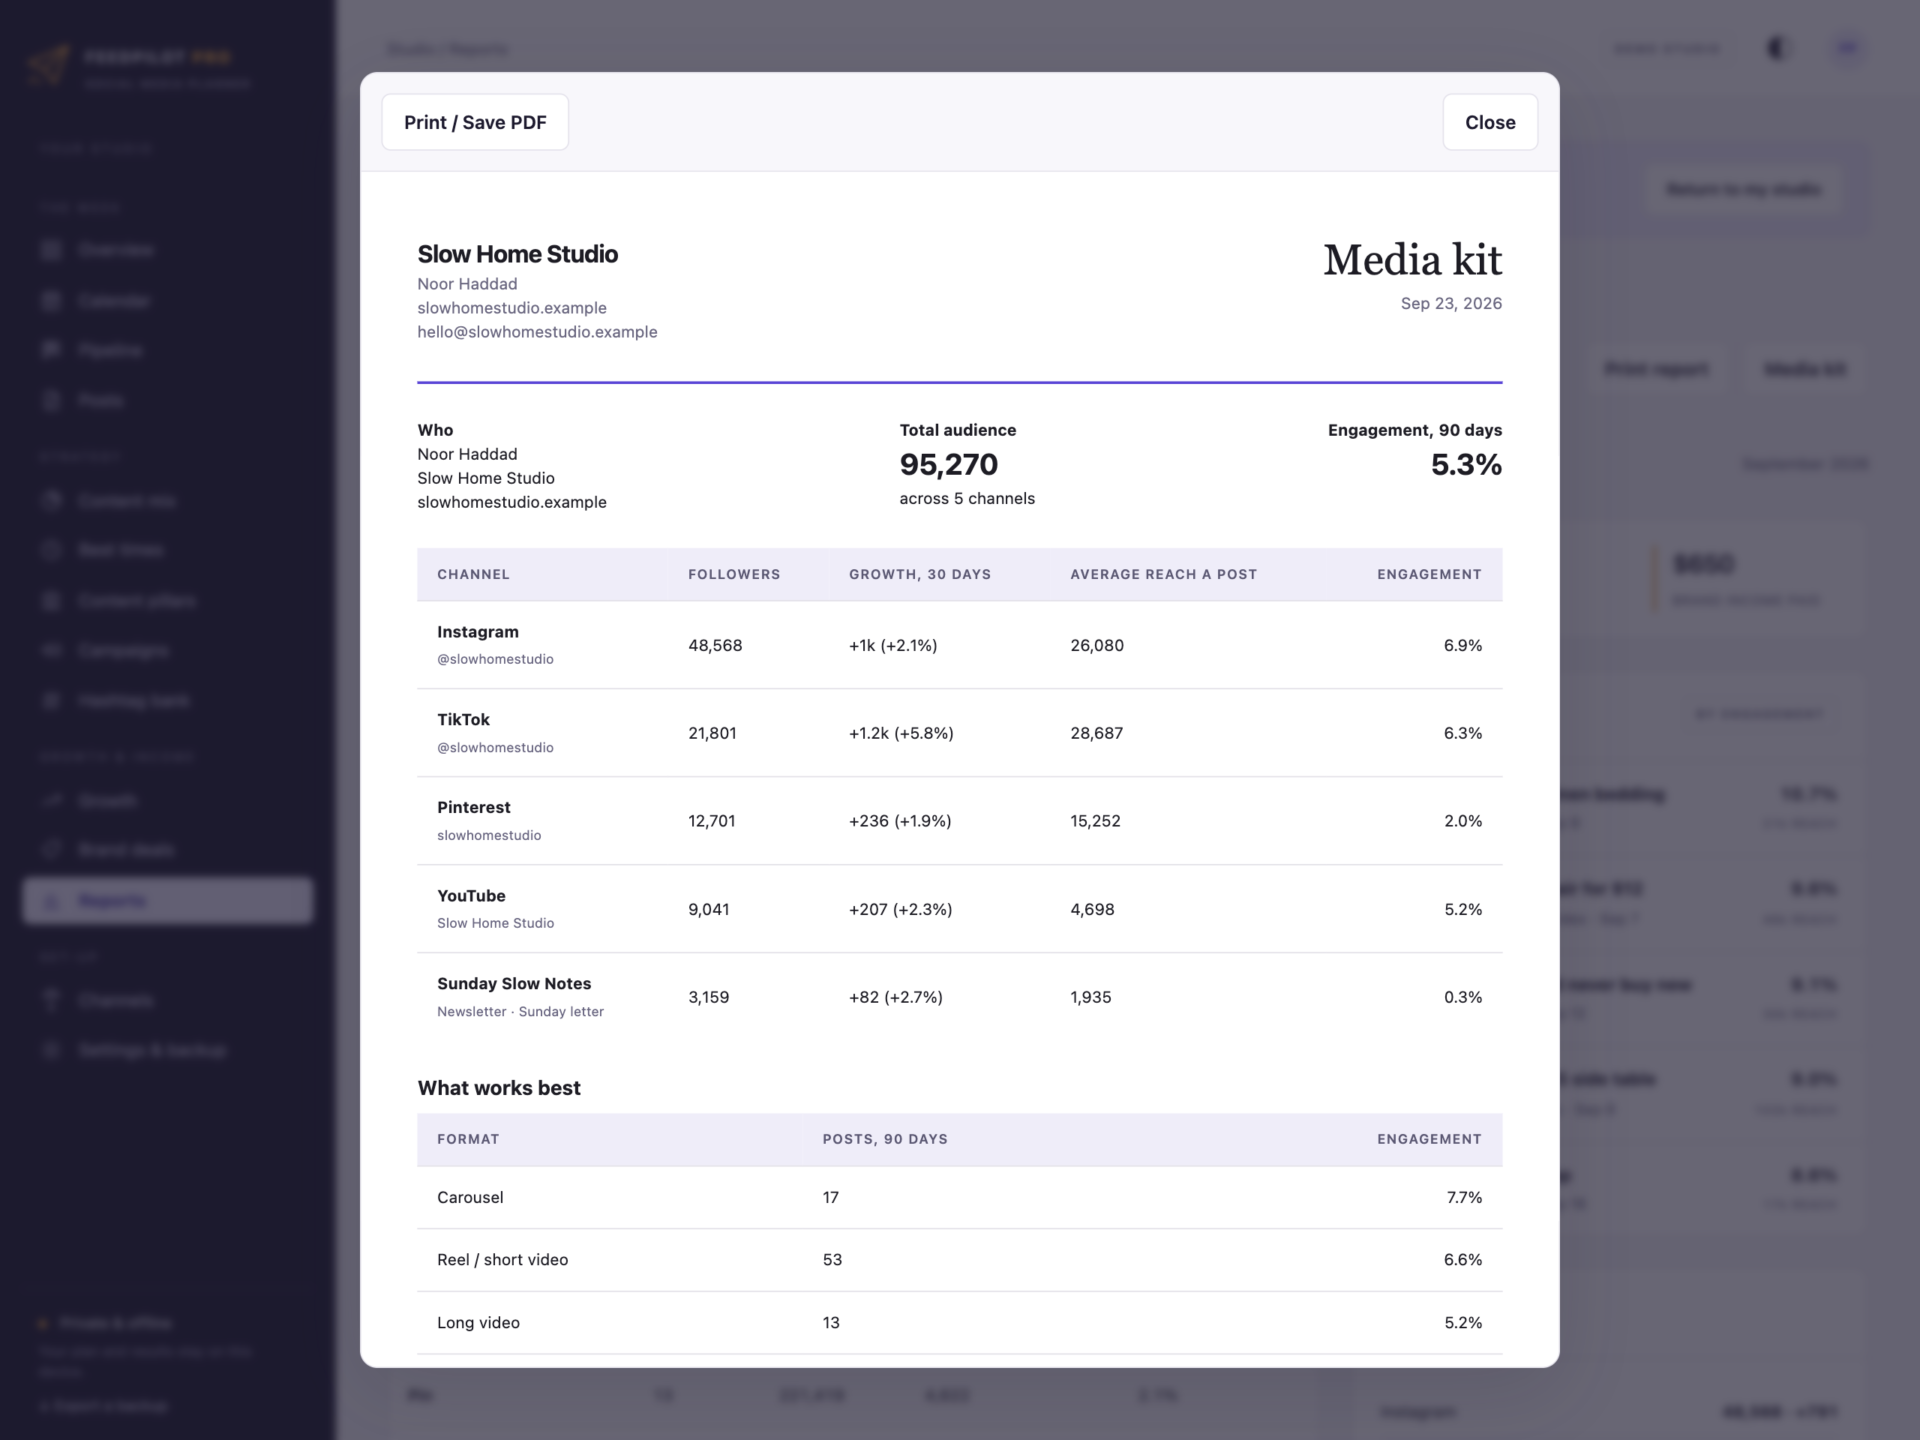Click Instagram growth +1k (+2.1%)
The width and height of the screenshot is (1920, 1440).
[x=893, y=645]
